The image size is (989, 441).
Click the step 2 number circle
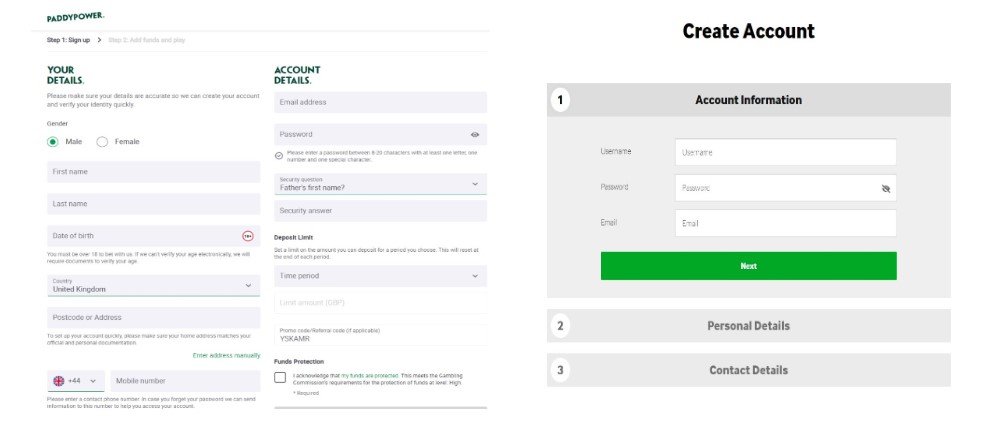click(560, 326)
